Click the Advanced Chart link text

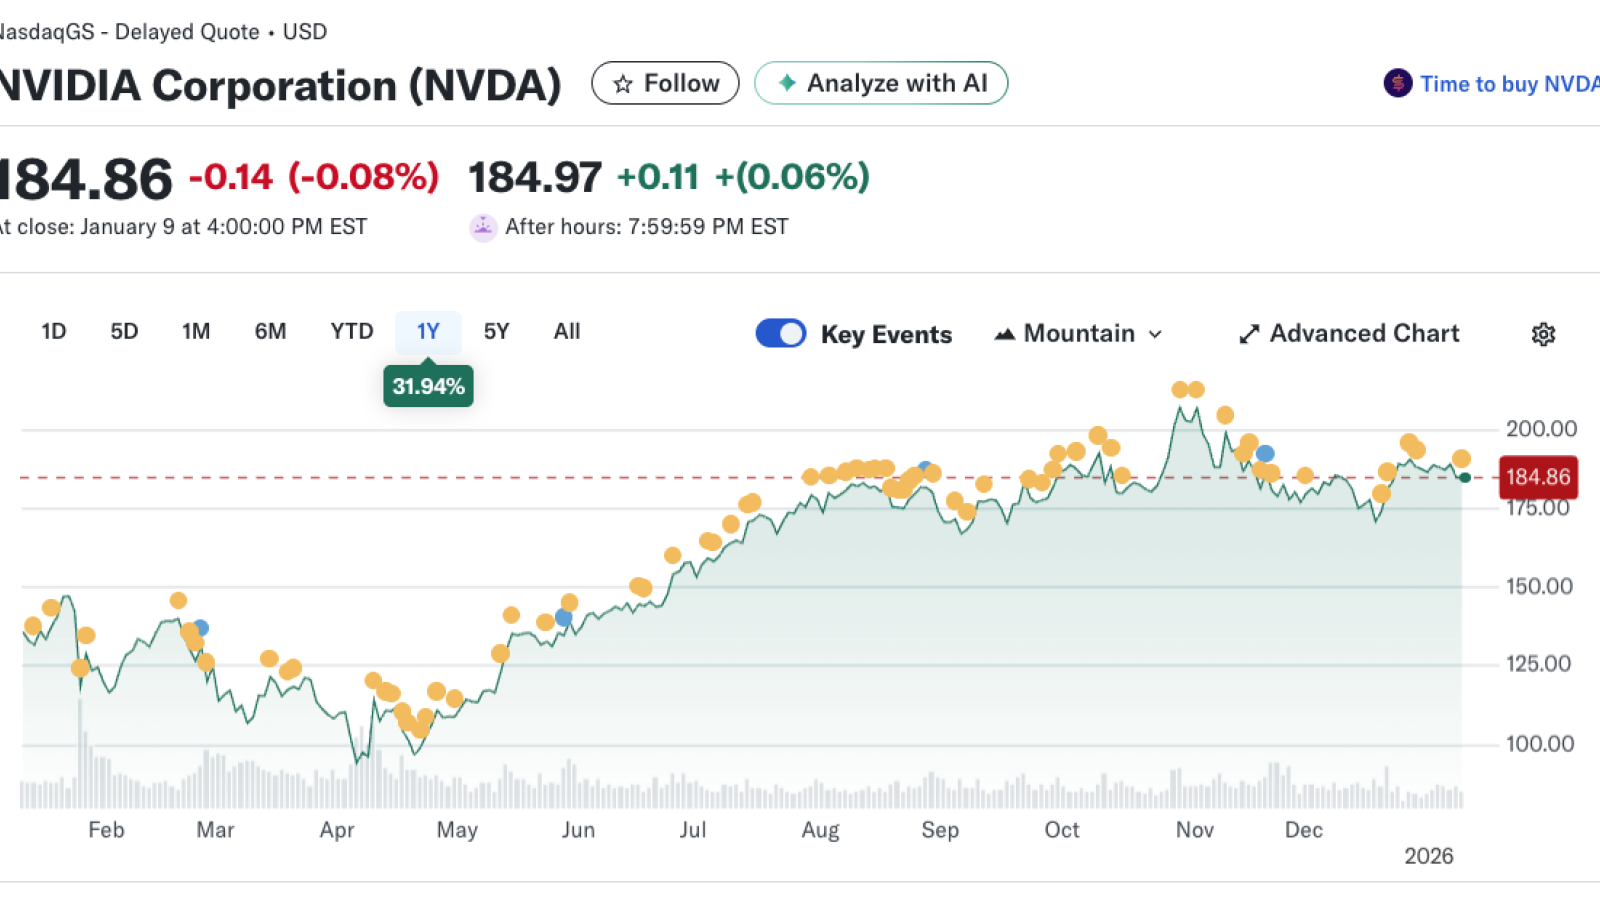tap(1364, 333)
